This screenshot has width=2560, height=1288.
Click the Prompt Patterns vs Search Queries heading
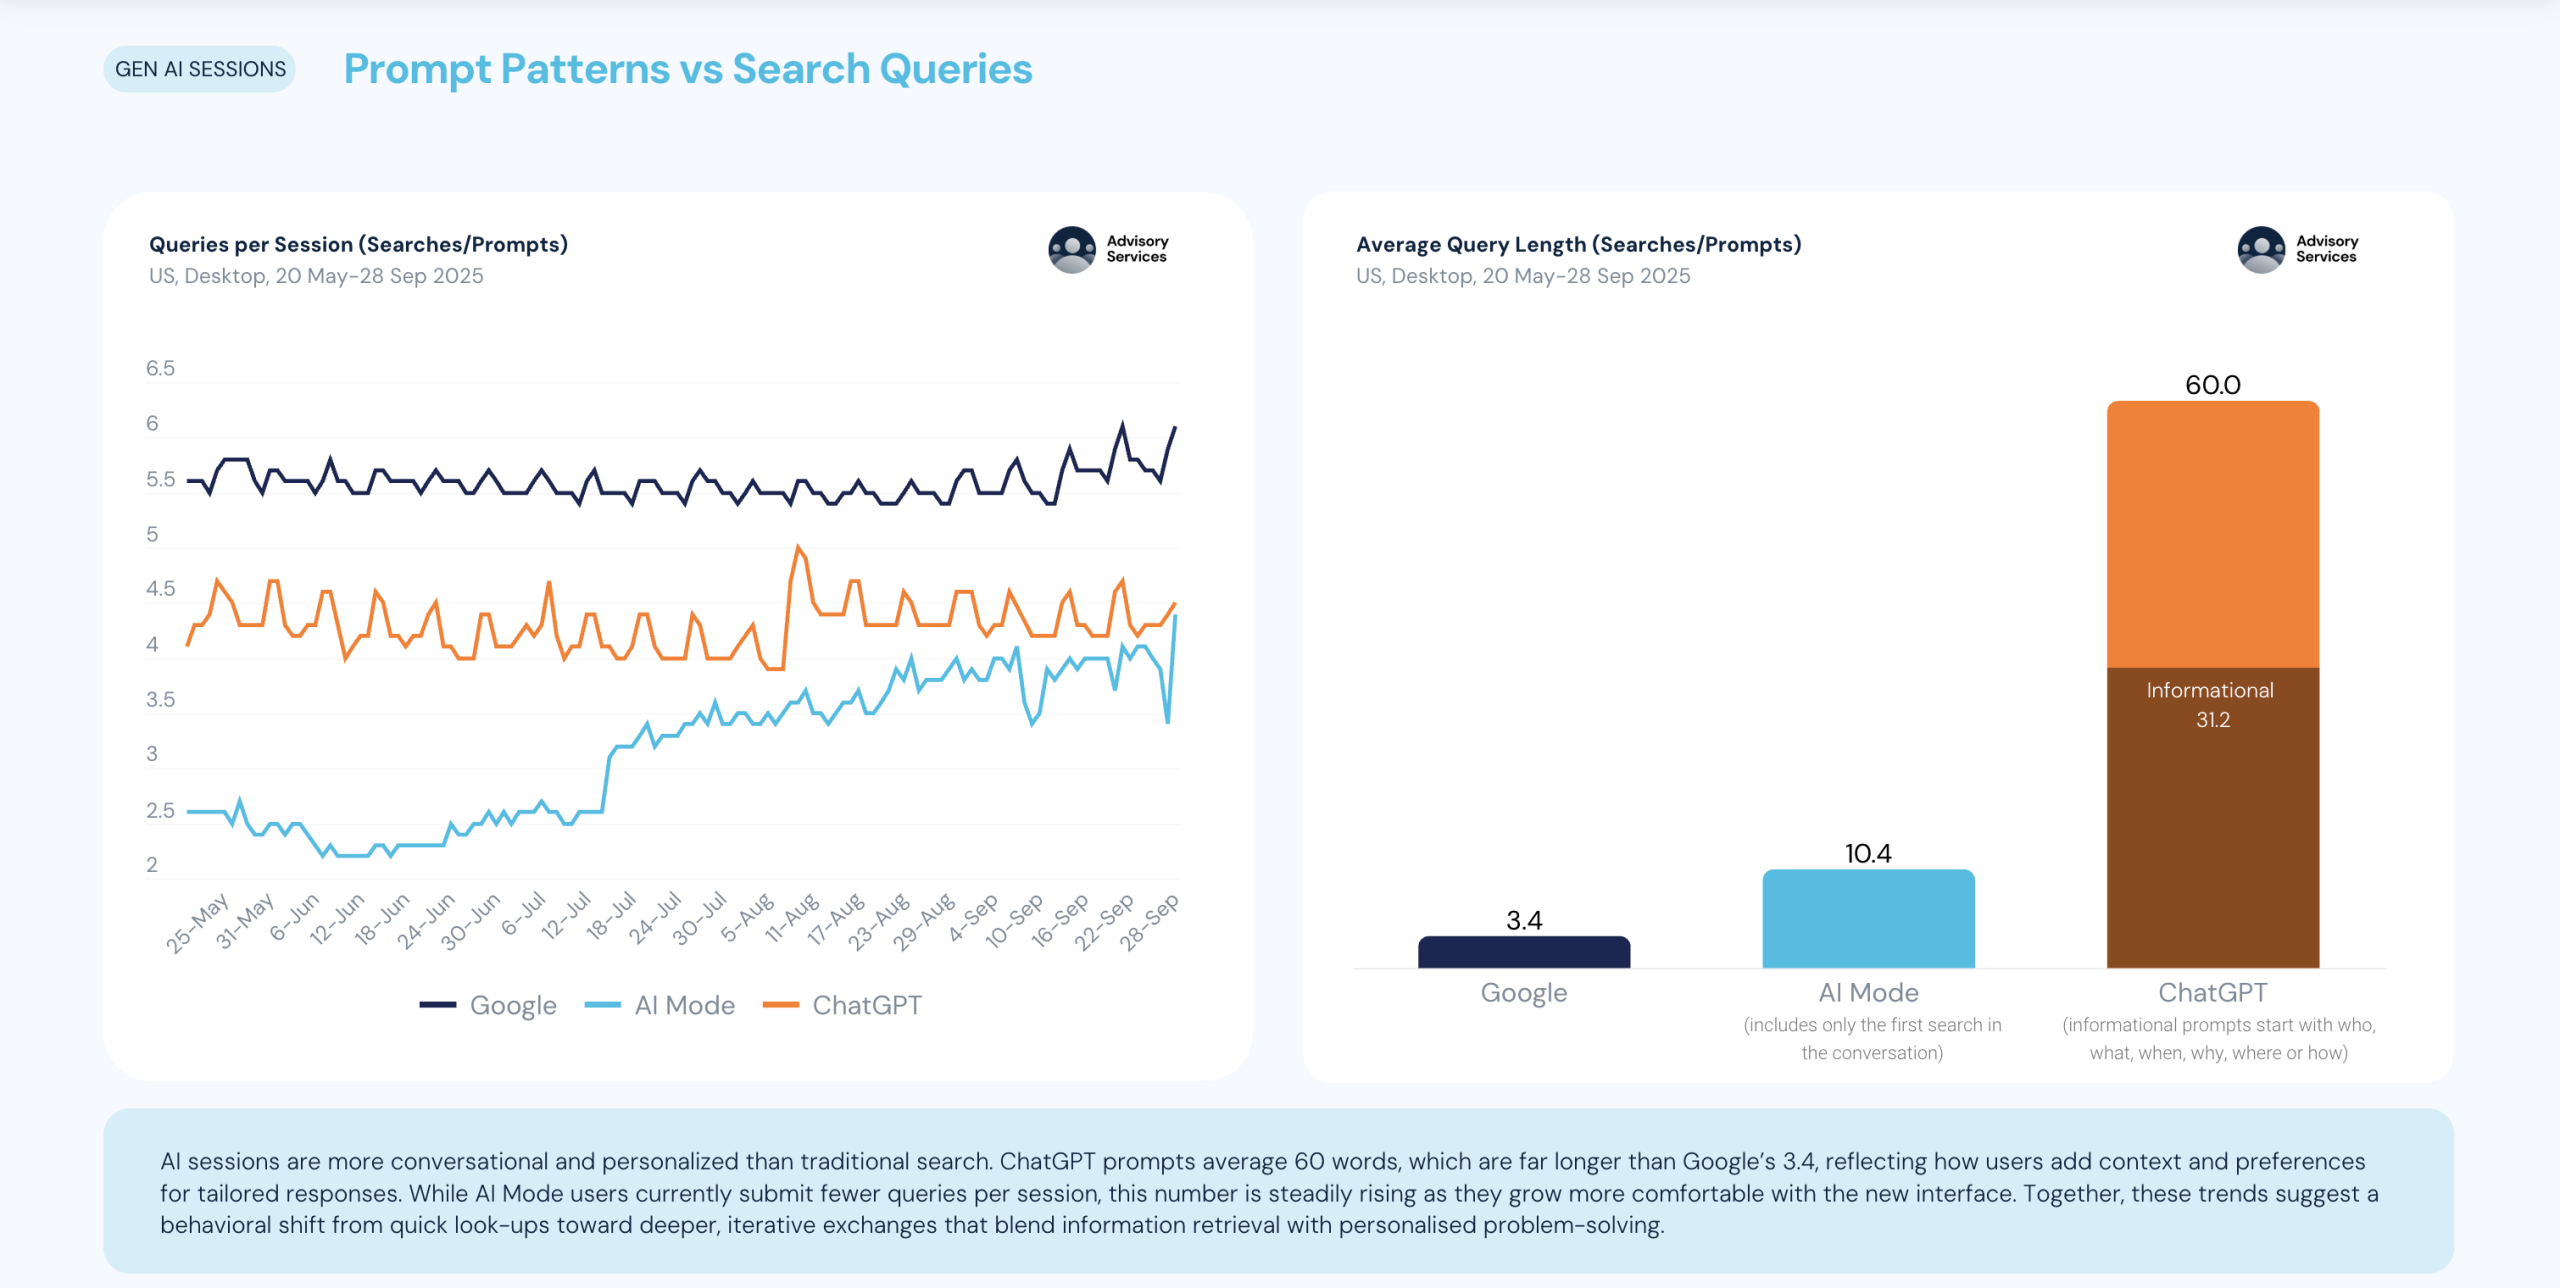point(687,69)
